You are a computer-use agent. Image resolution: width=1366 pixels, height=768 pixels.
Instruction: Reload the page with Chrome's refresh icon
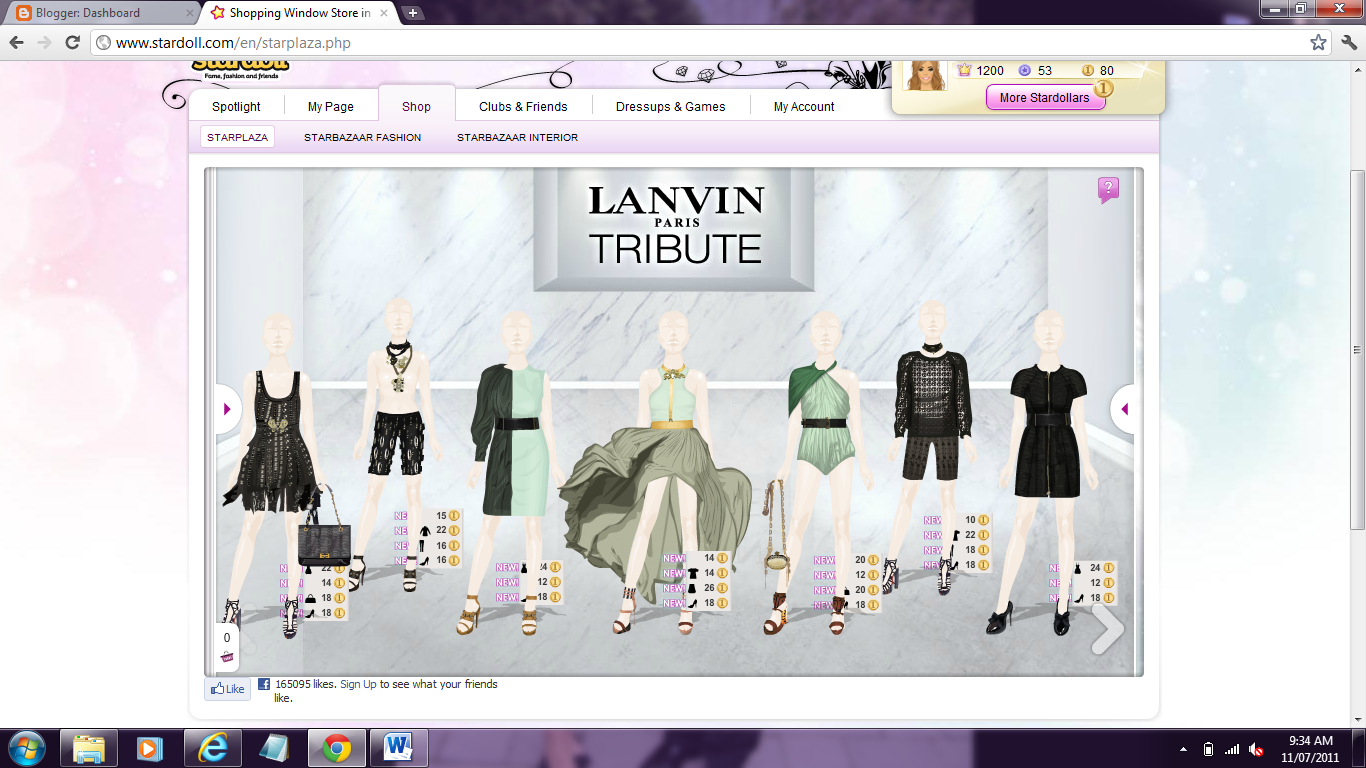pos(72,43)
